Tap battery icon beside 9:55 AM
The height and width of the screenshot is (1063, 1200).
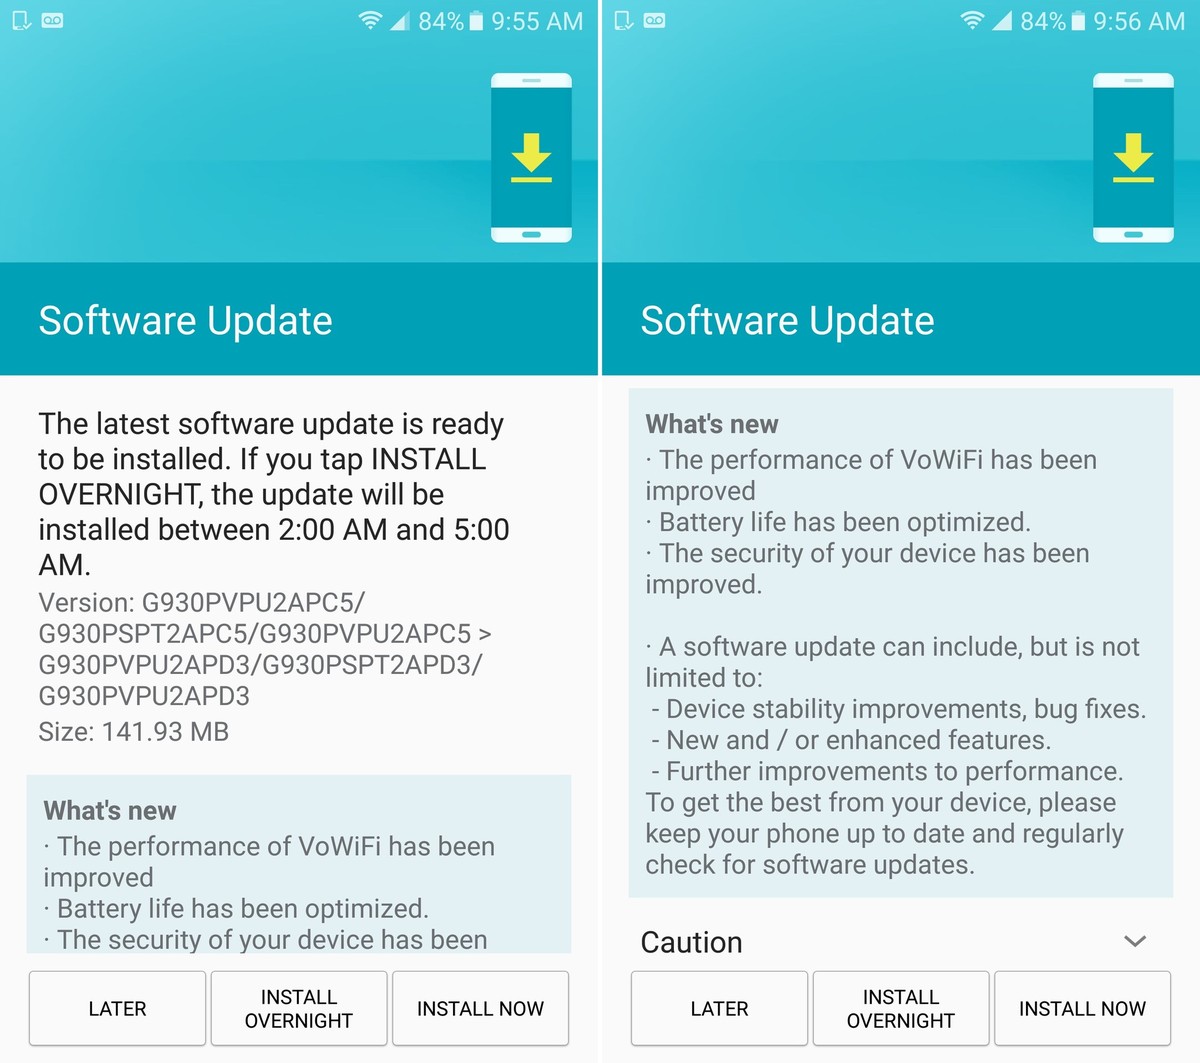click(476, 20)
